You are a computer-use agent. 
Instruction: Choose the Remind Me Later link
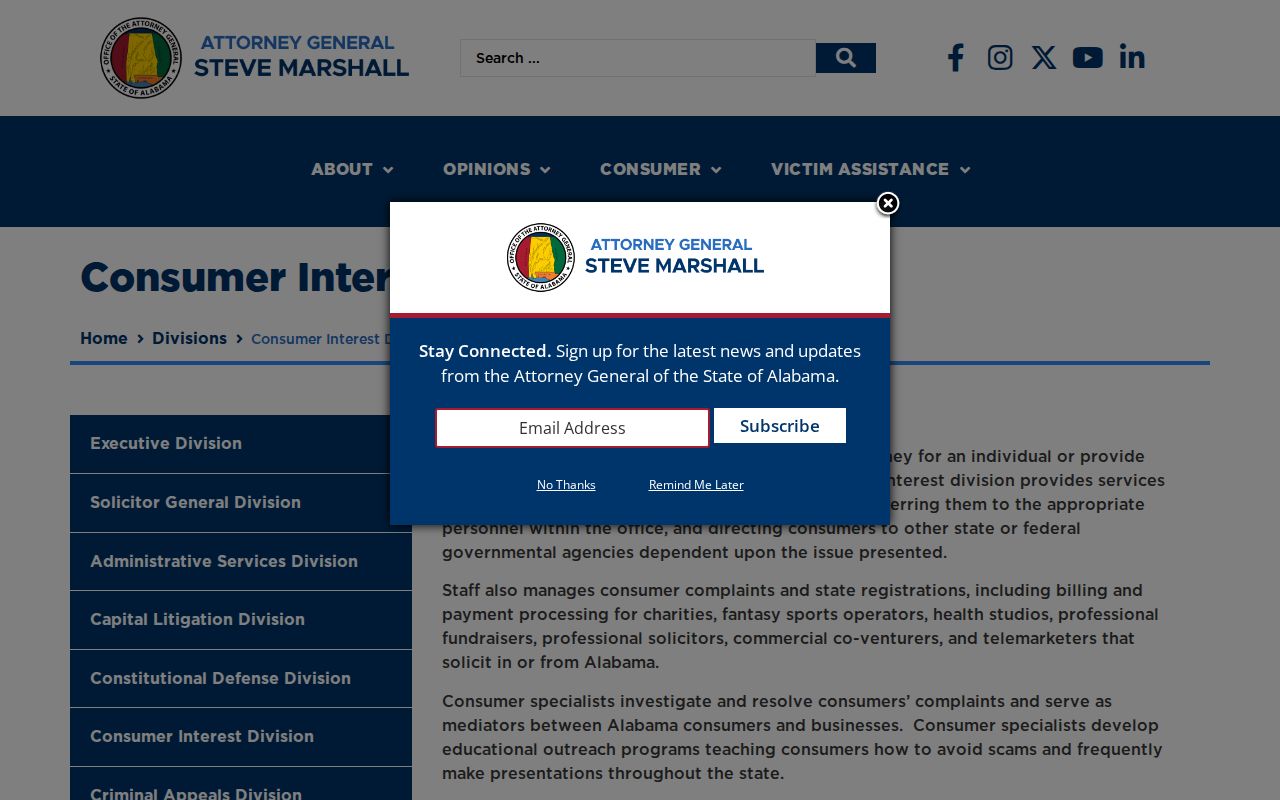coord(696,485)
